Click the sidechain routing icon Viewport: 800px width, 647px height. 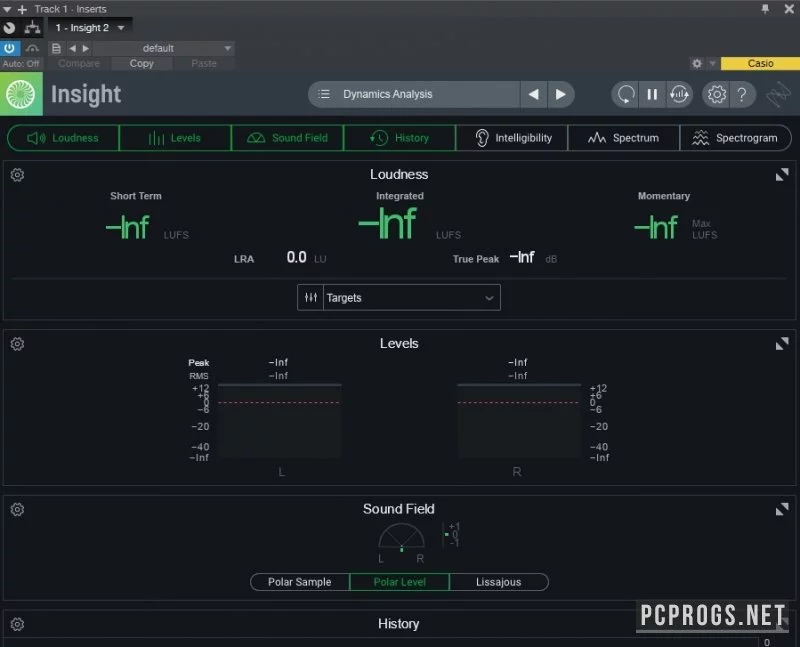click(32, 28)
